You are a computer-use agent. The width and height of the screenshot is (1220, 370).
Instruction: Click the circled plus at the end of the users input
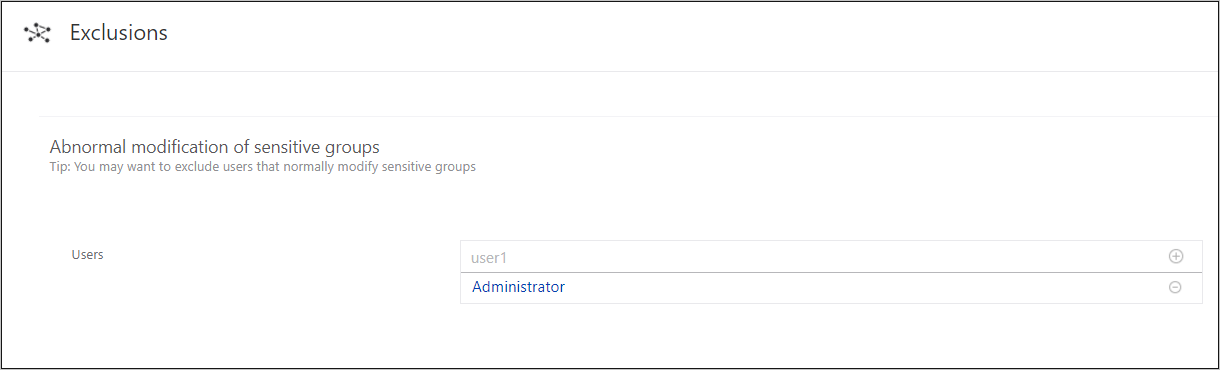[1176, 256]
